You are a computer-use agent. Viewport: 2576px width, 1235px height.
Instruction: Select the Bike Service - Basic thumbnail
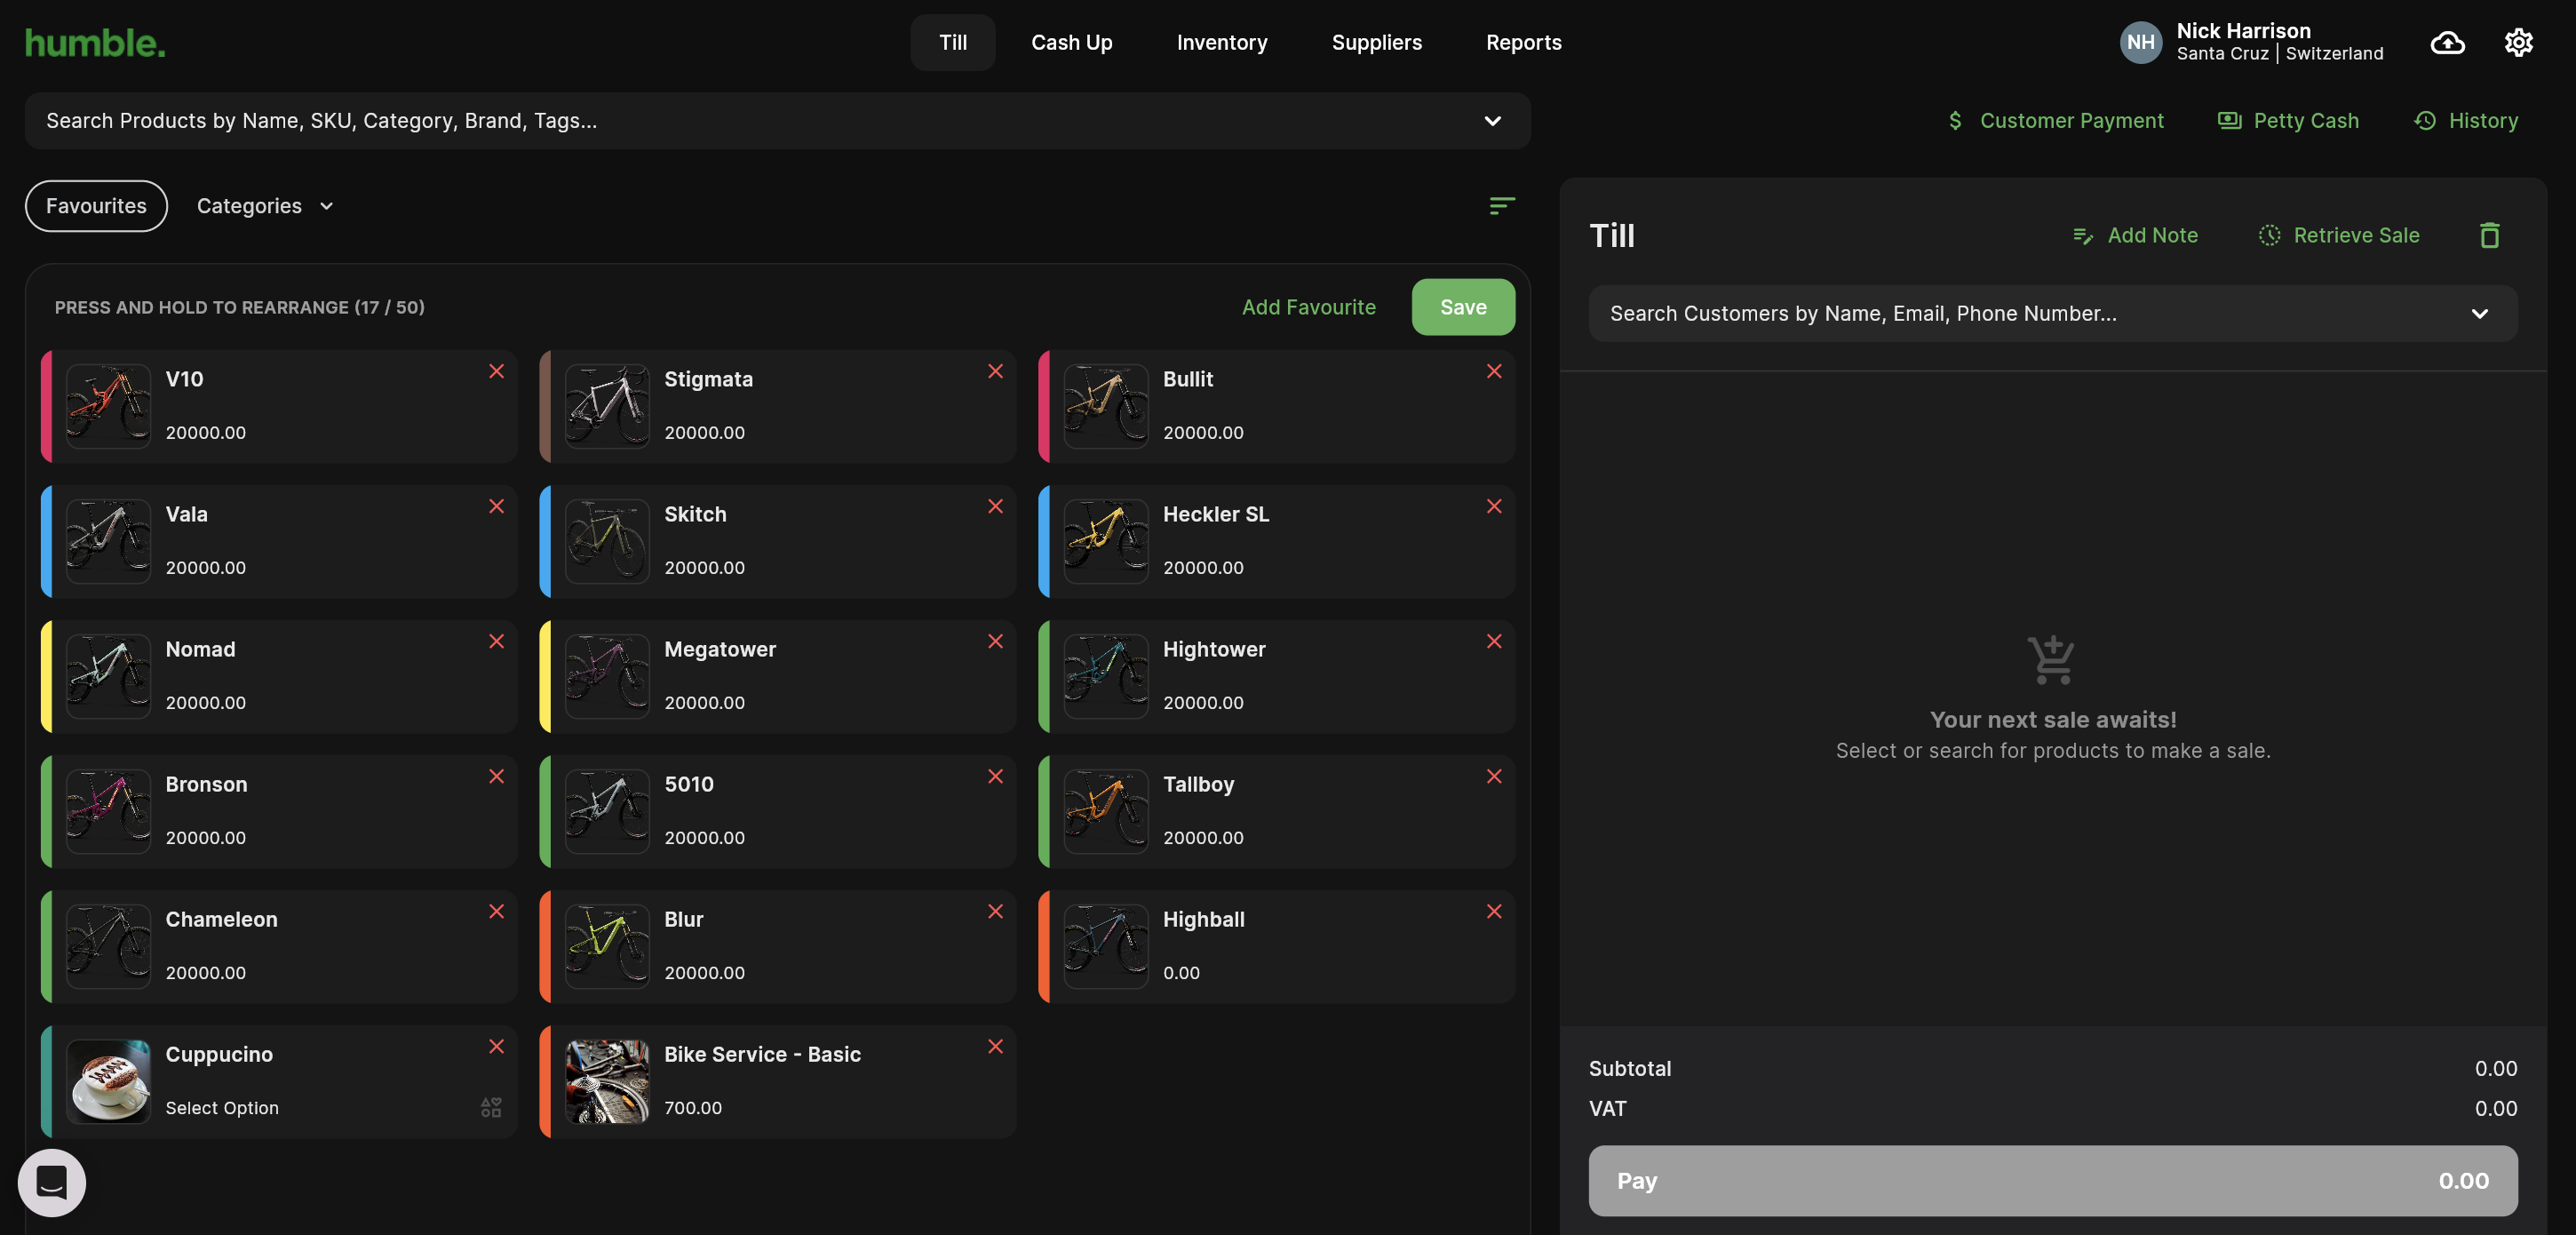607,1081
